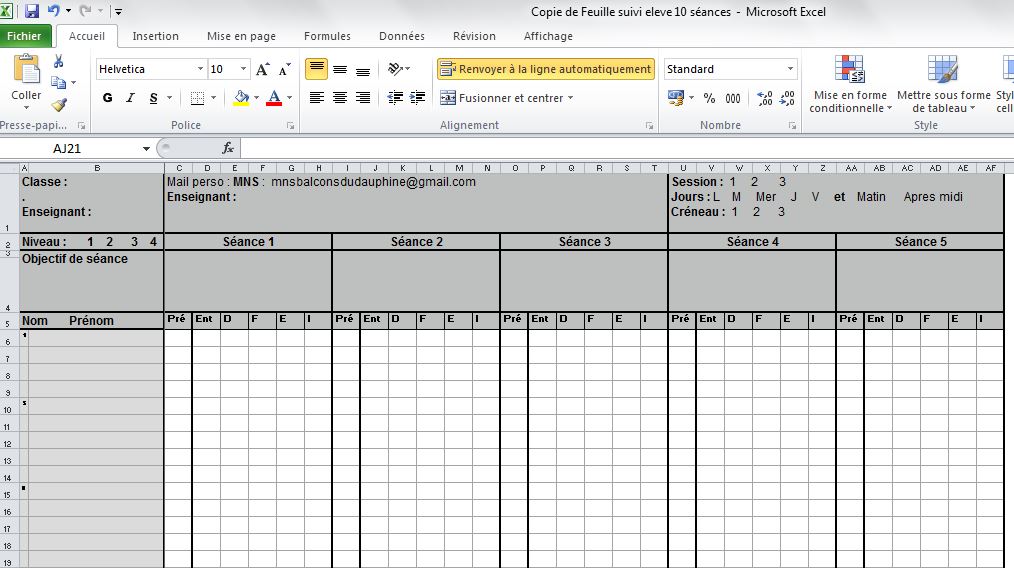Click the center horizontal alignment icon
The image size is (1014, 568).
coord(340,98)
